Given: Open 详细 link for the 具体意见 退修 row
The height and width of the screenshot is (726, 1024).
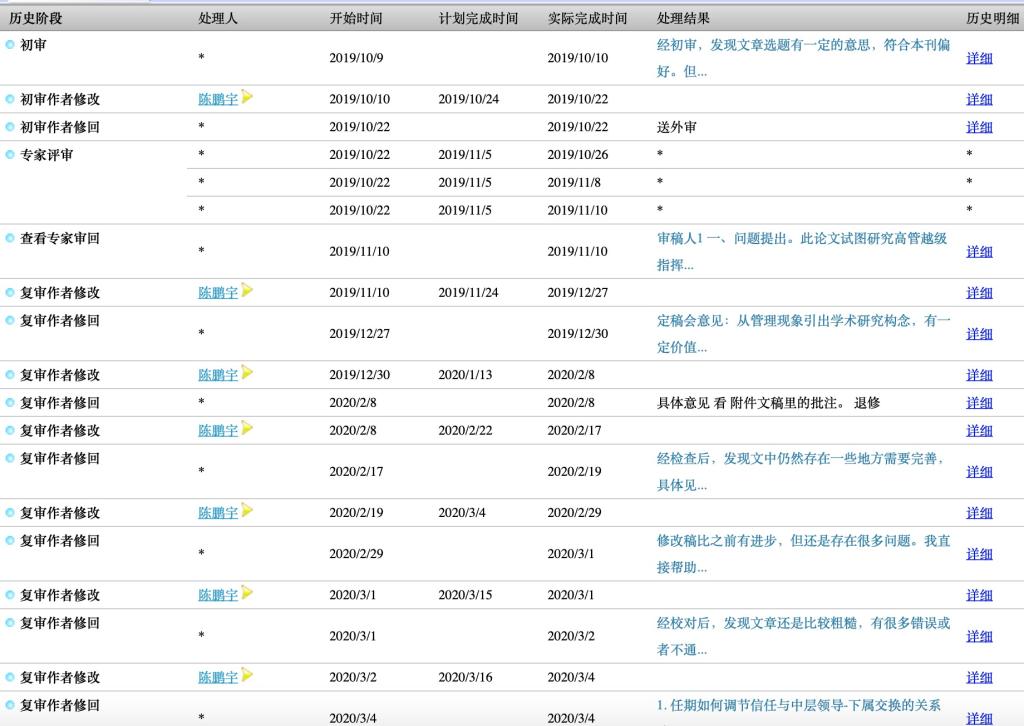Looking at the screenshot, I should [979, 403].
